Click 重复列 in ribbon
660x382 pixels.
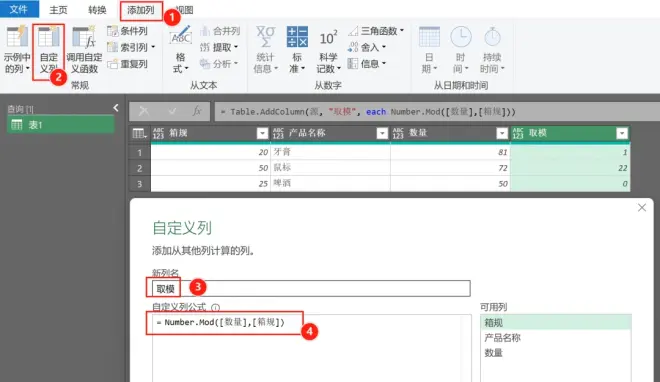point(127,64)
